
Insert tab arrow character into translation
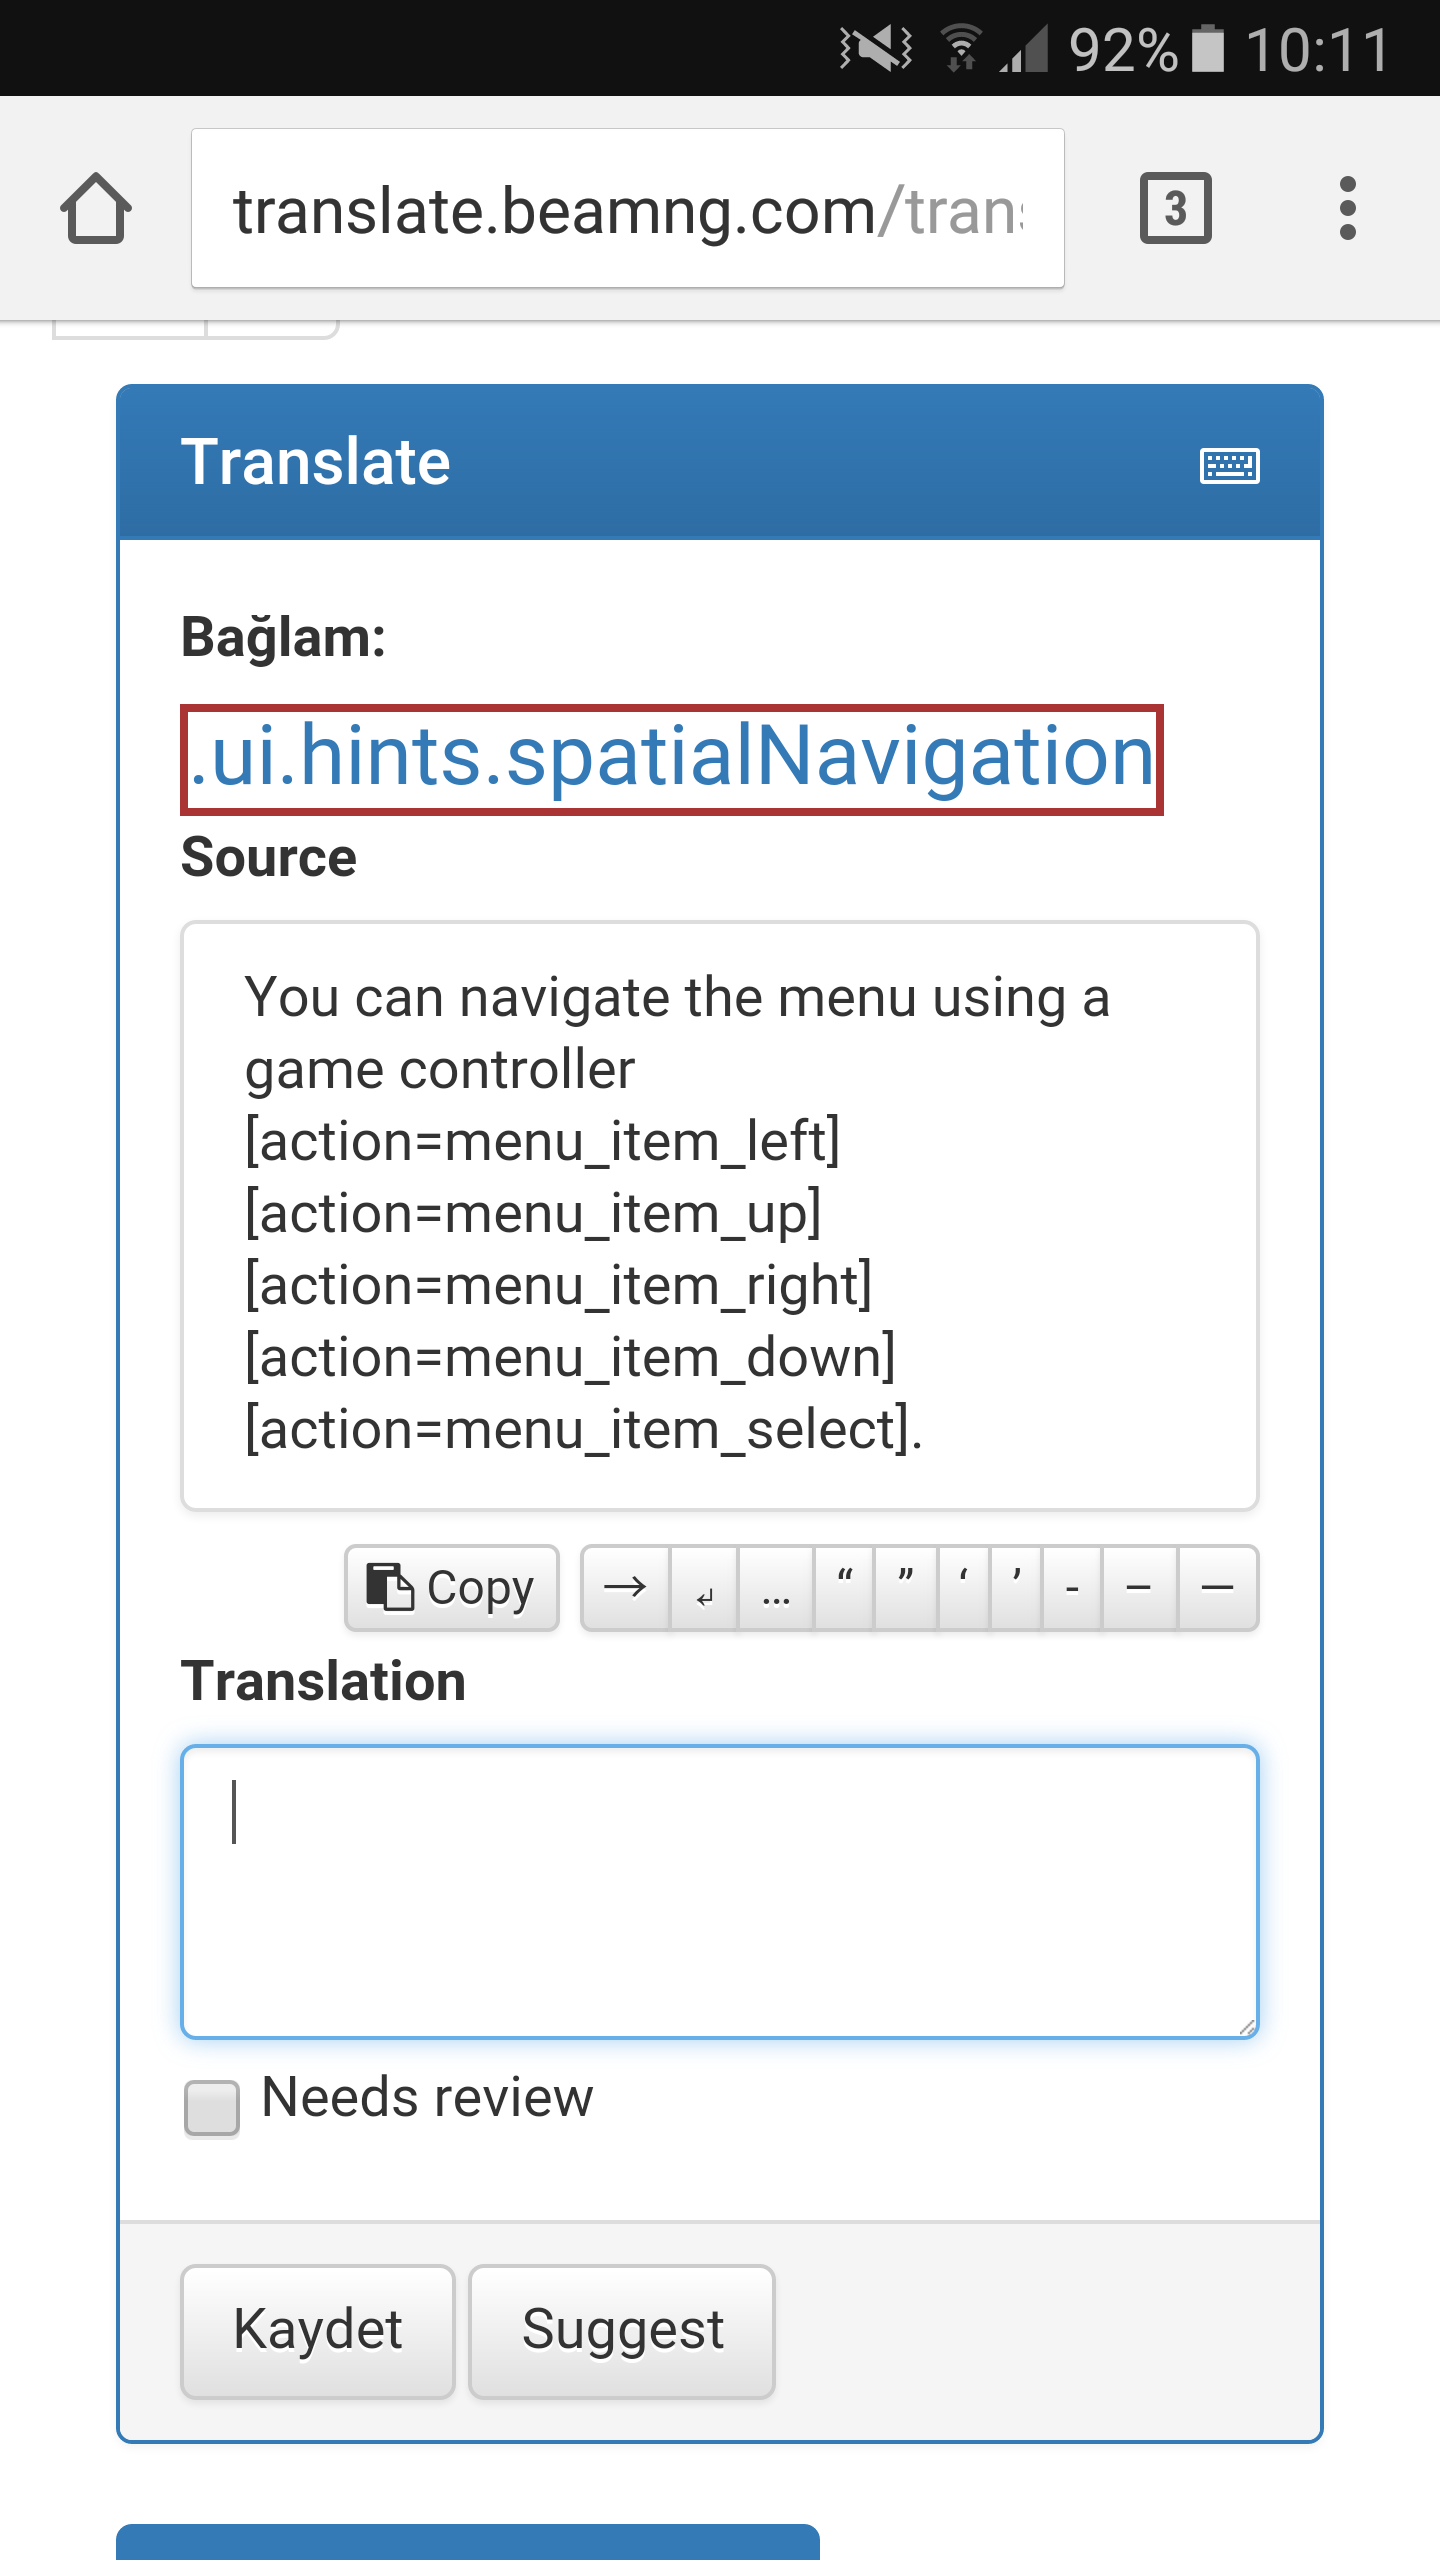click(x=625, y=1588)
